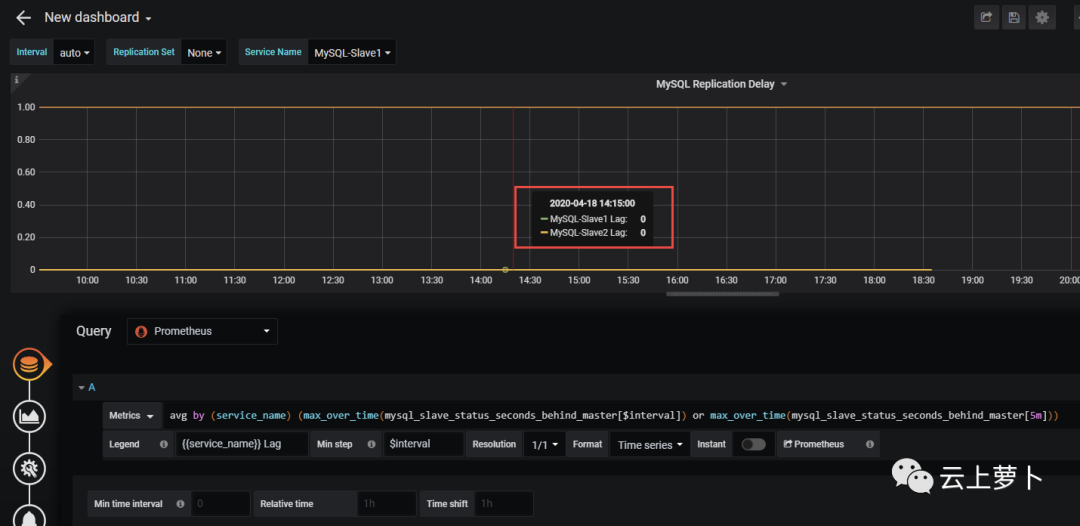Open the Metrics dropdown button
The image size is (1080, 526).
[132, 416]
